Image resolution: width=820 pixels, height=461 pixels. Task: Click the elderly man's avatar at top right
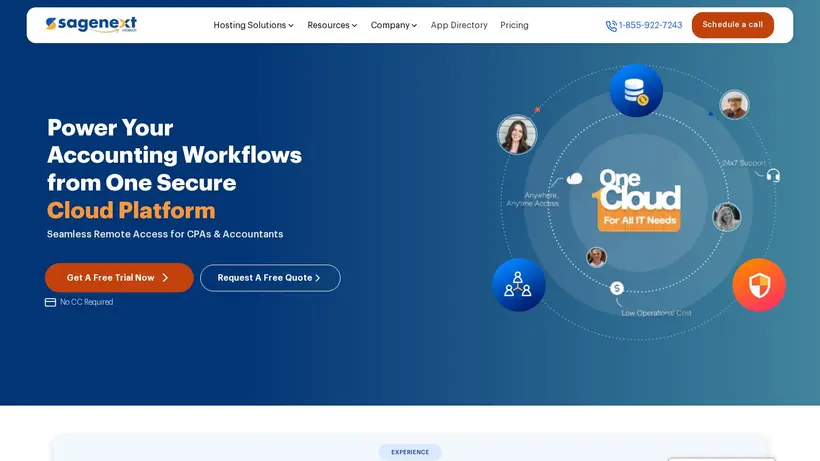tap(734, 105)
